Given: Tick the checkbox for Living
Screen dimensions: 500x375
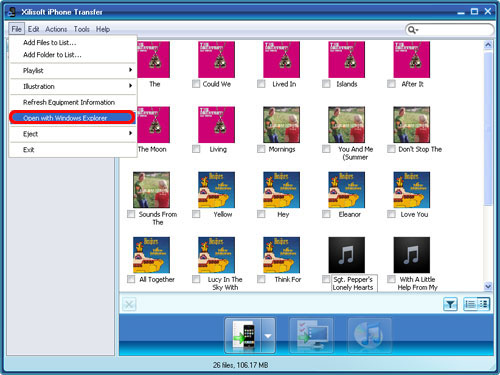Looking at the screenshot, I should coord(196,149).
